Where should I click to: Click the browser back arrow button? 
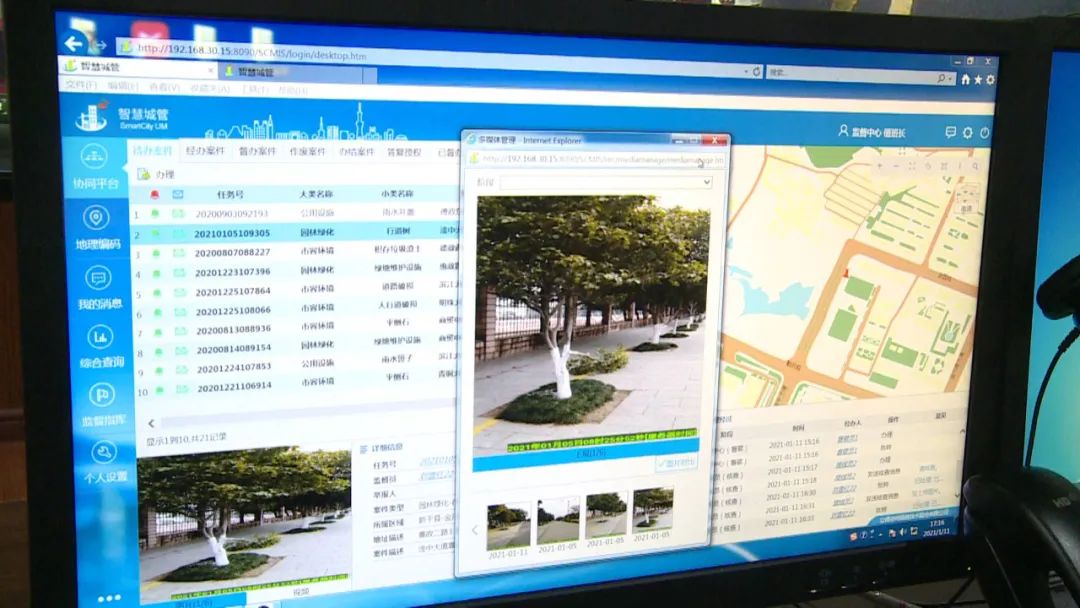click(x=74, y=44)
